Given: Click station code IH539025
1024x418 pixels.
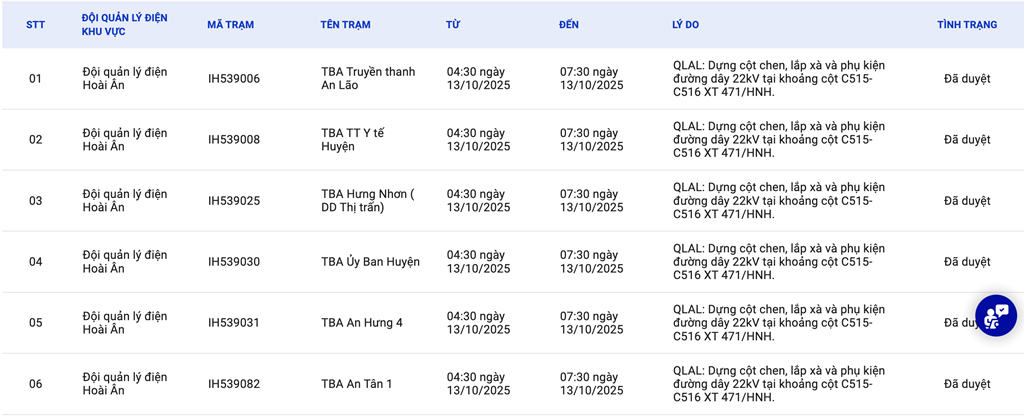Looking at the screenshot, I should point(233,201).
